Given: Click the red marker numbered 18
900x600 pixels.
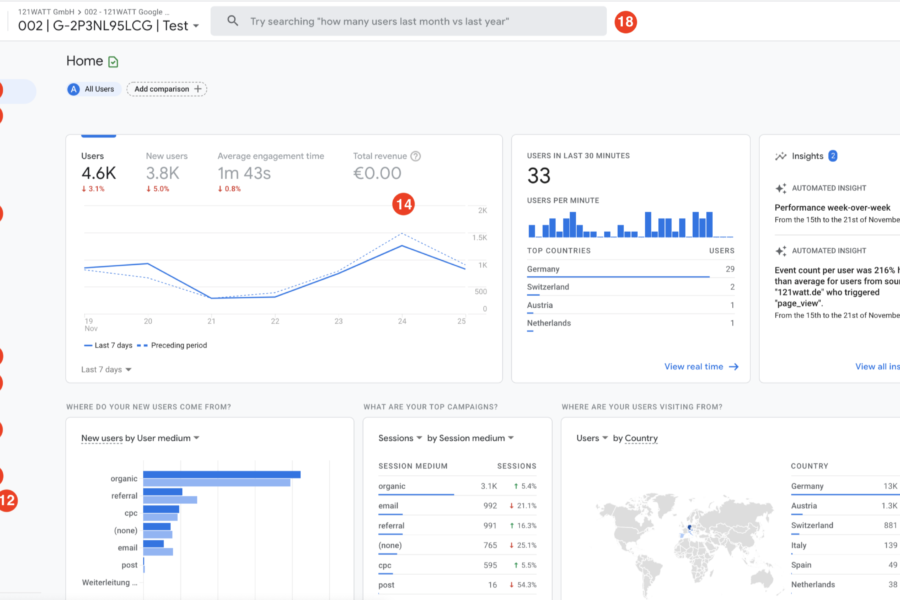Looking at the screenshot, I should [x=625, y=21].
